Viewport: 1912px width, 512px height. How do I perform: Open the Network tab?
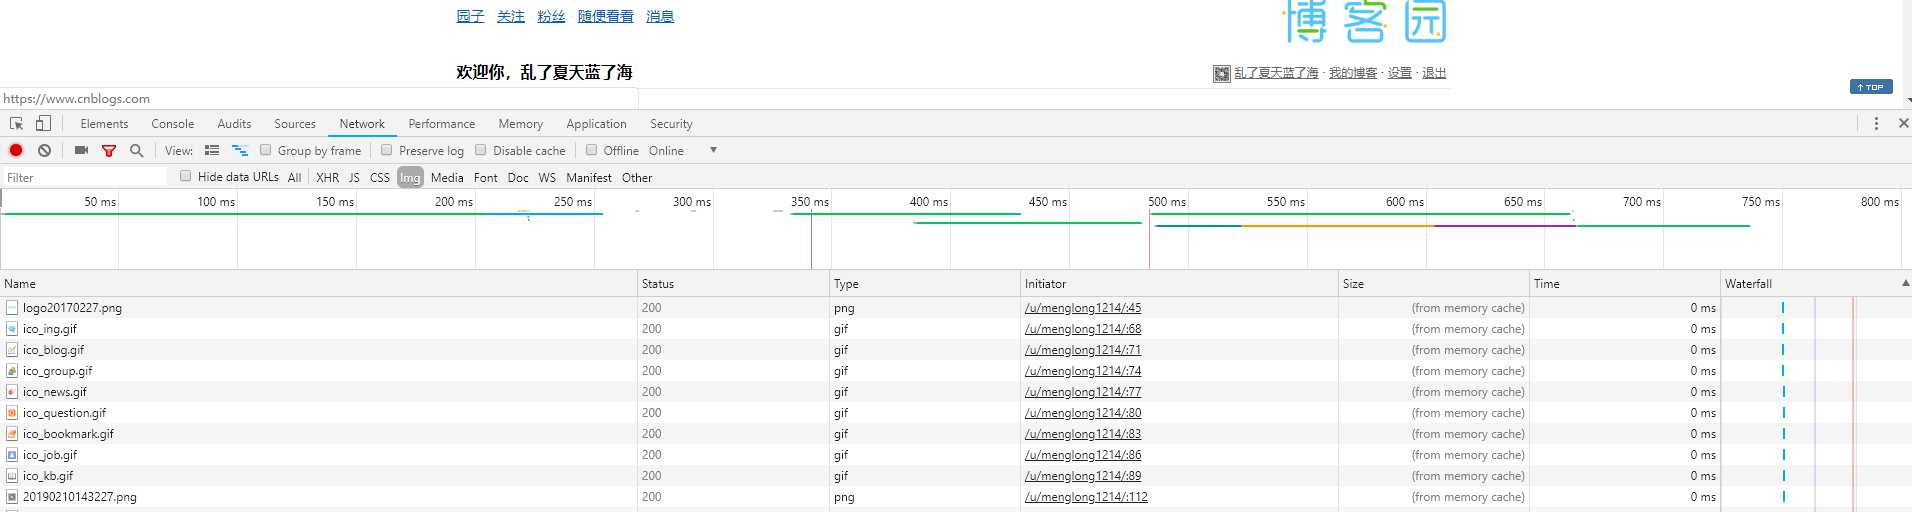click(x=362, y=124)
